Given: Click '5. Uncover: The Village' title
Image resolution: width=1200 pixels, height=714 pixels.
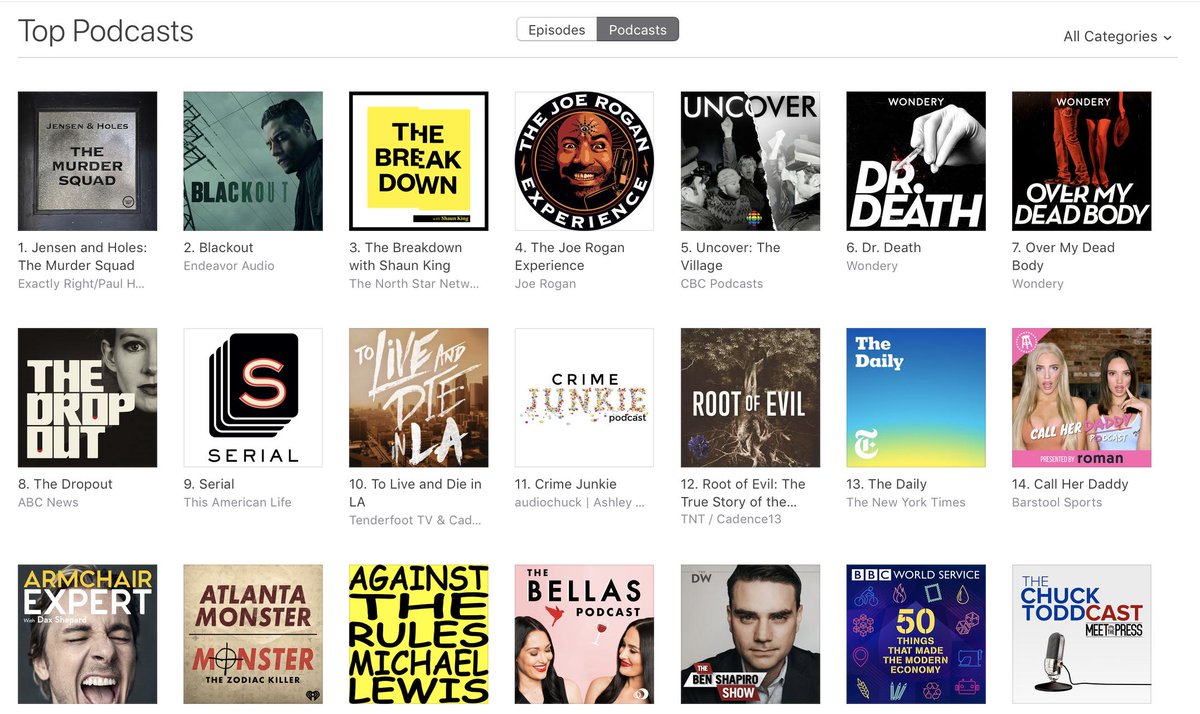Looking at the screenshot, I should (x=730, y=256).
